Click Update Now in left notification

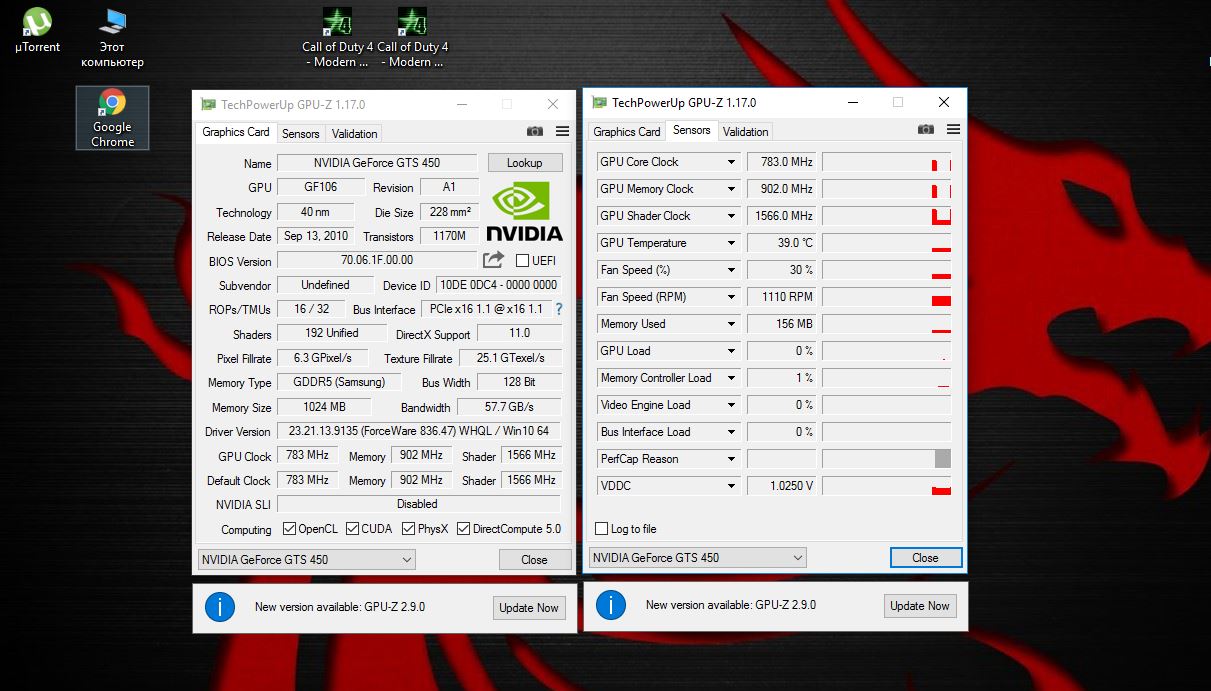[529, 608]
